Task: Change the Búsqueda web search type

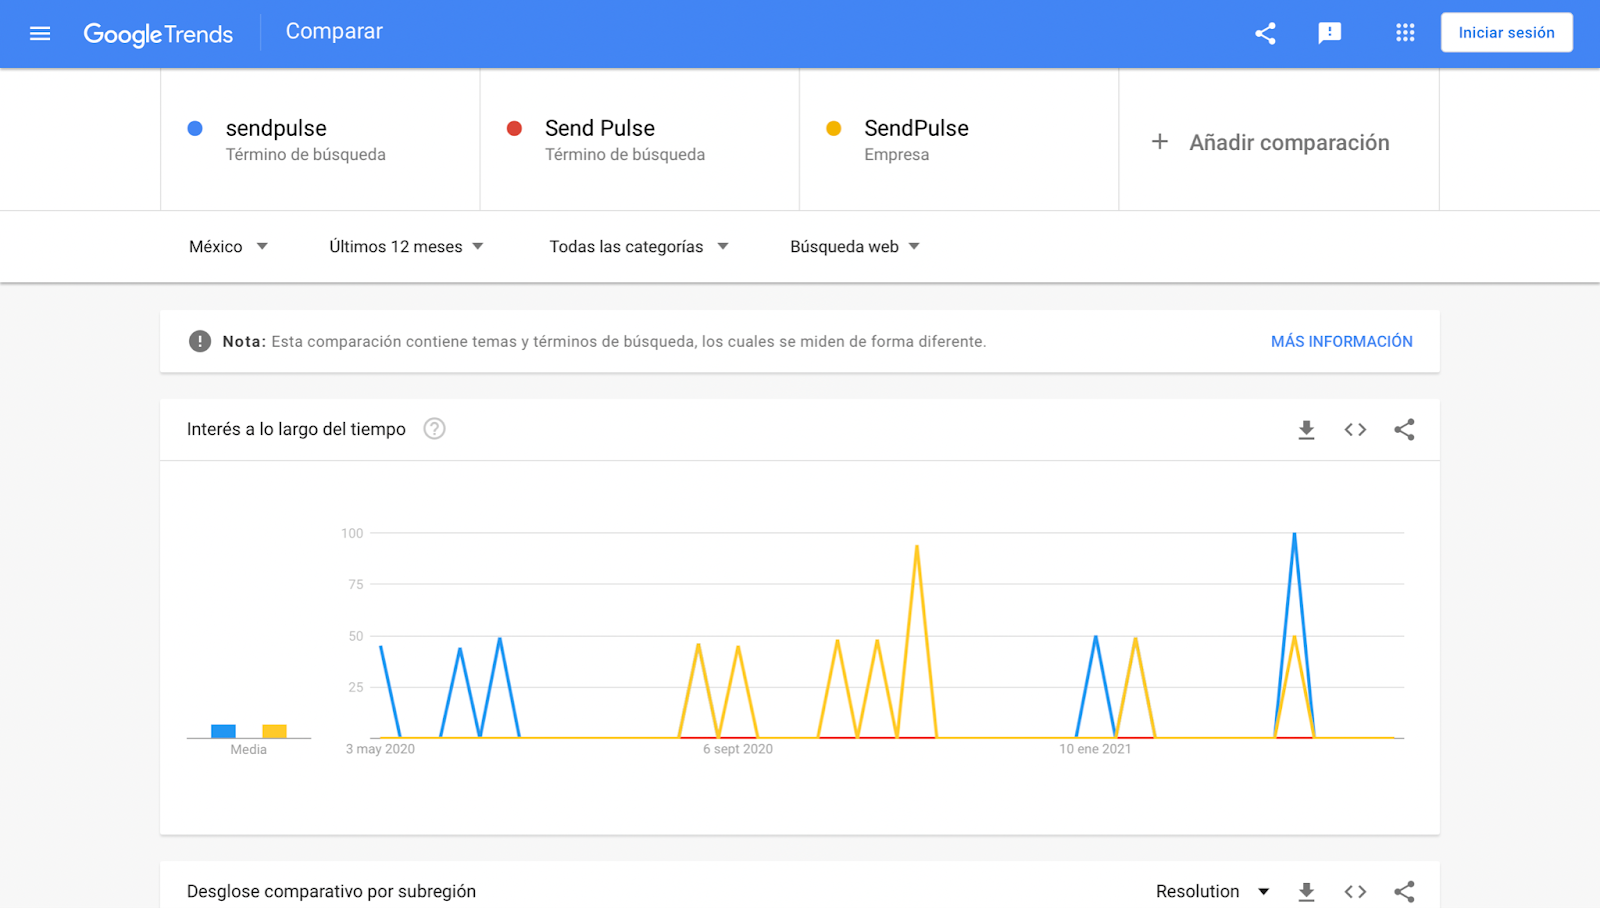Action: pyautogui.click(x=854, y=247)
